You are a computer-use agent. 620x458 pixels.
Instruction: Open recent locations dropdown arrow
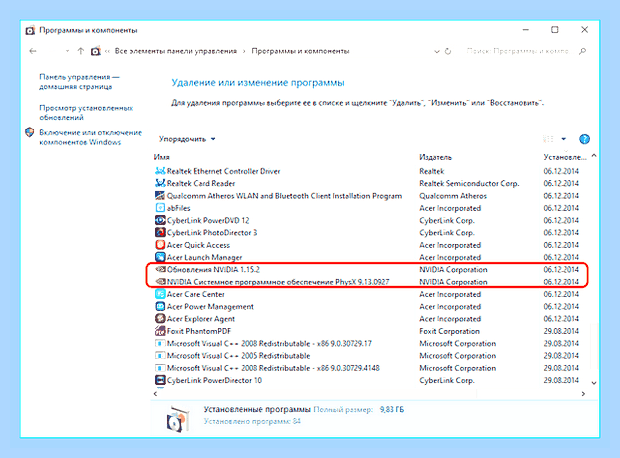coord(67,51)
